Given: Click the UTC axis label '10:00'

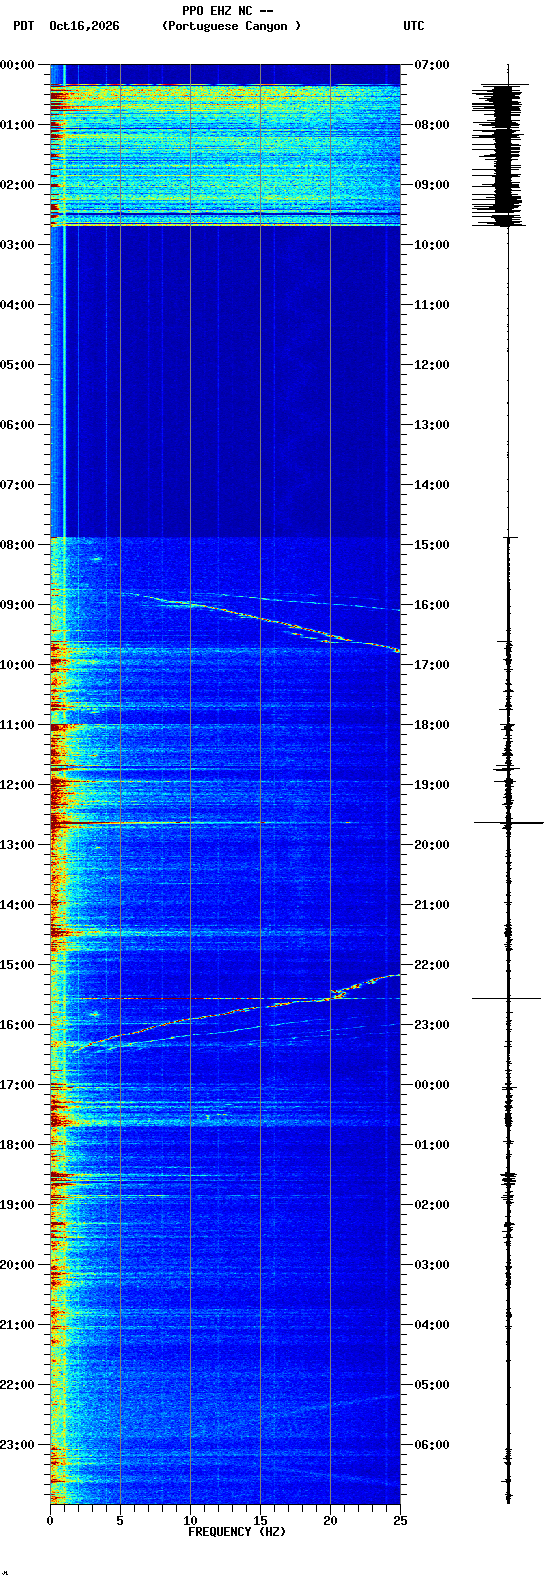Looking at the screenshot, I should click(x=432, y=245).
